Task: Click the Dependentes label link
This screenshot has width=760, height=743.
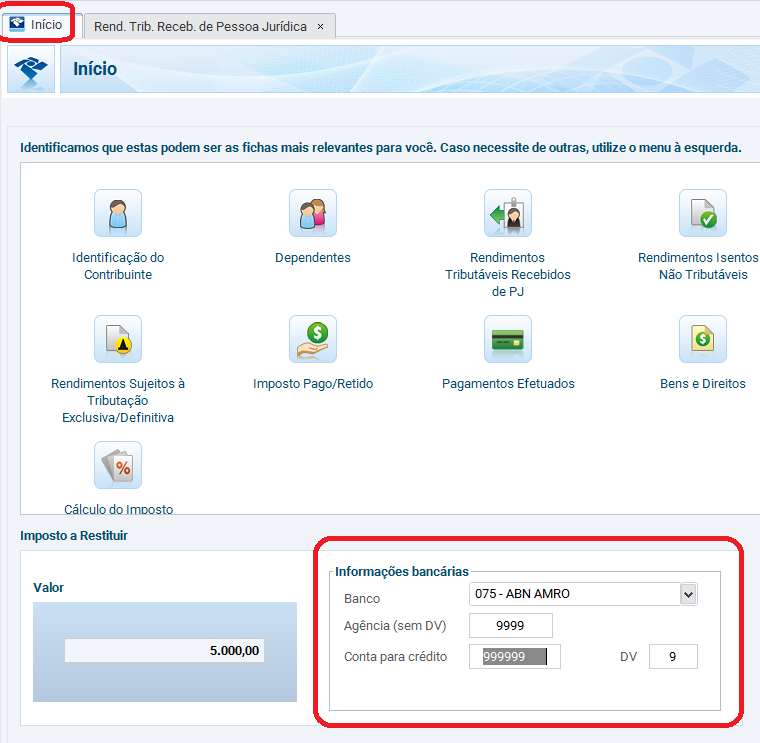Action: (x=313, y=258)
